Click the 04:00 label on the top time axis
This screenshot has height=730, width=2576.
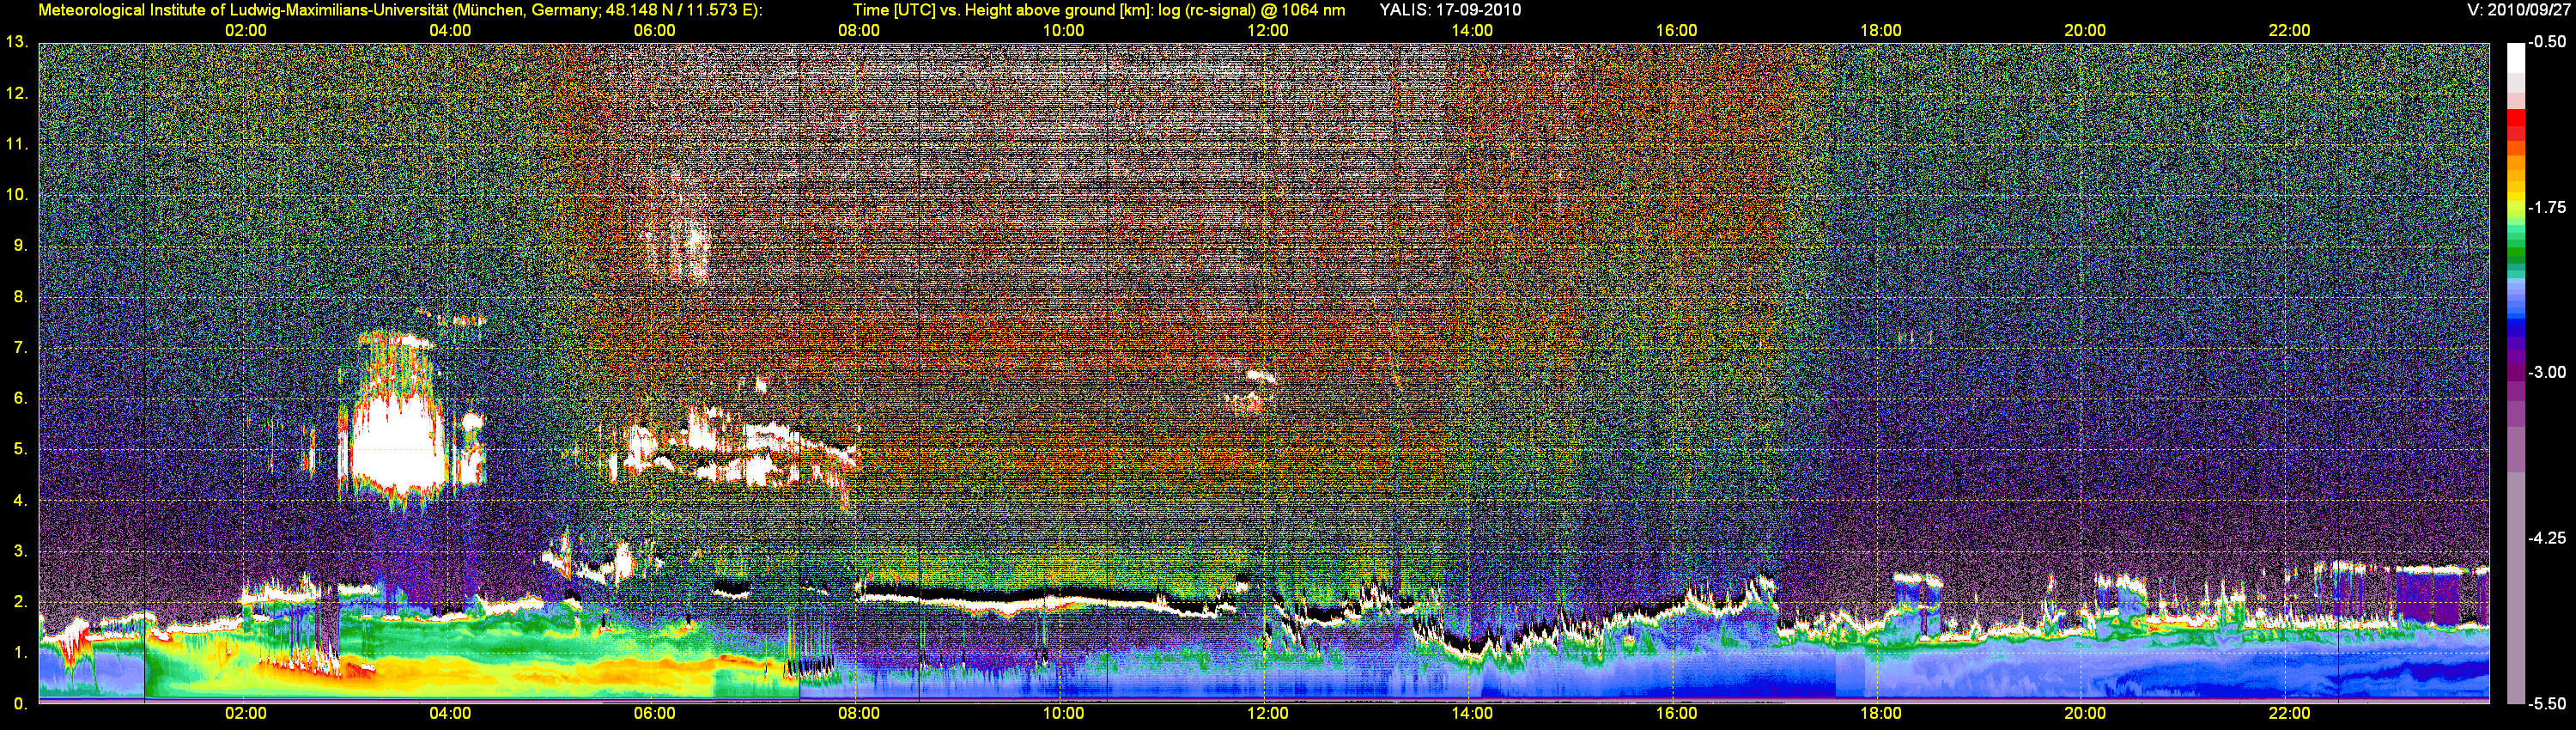[450, 31]
